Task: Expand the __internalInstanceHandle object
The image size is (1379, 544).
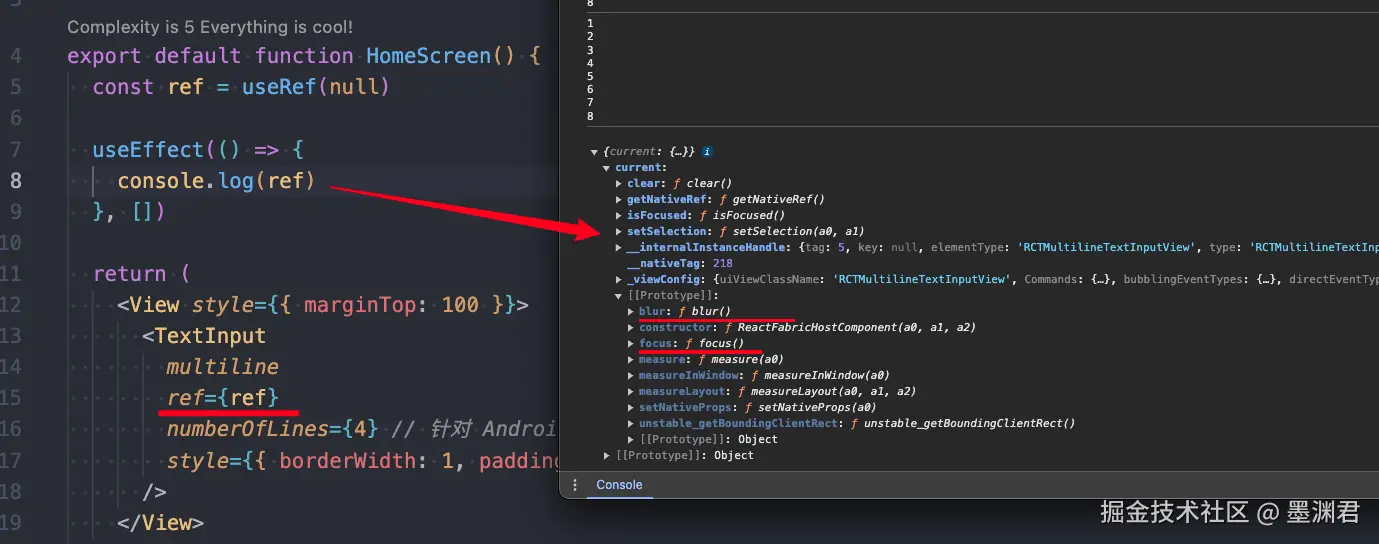Action: point(620,248)
